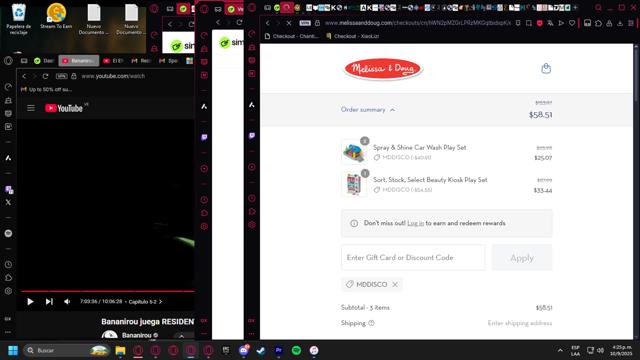Show hidden system tray icons
Image resolution: width=640 pixels, height=360 pixels.
(560, 350)
